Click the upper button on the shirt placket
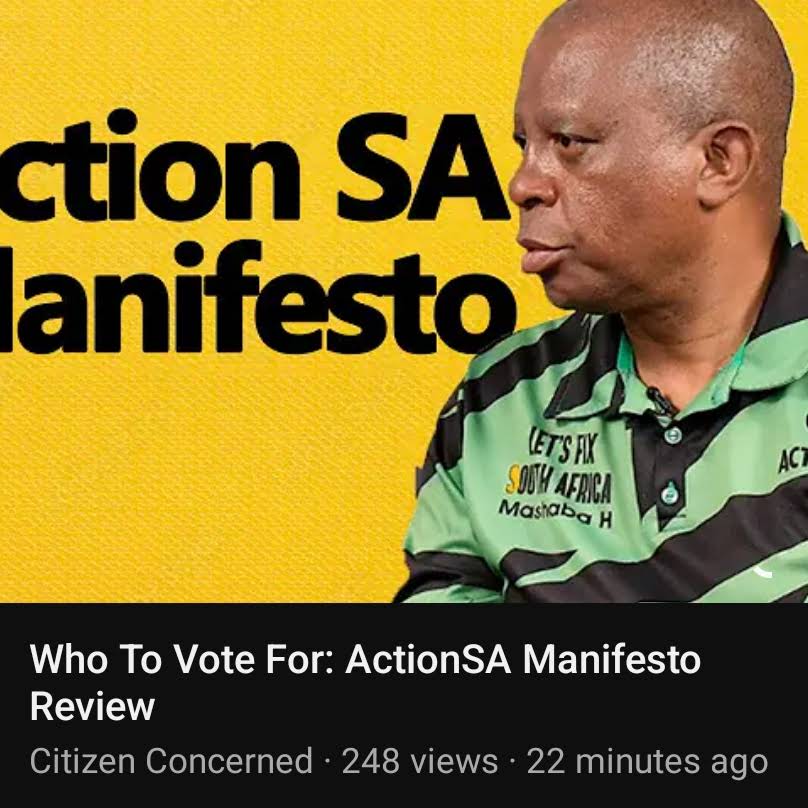Screen dimensions: 808x808 coord(672,435)
